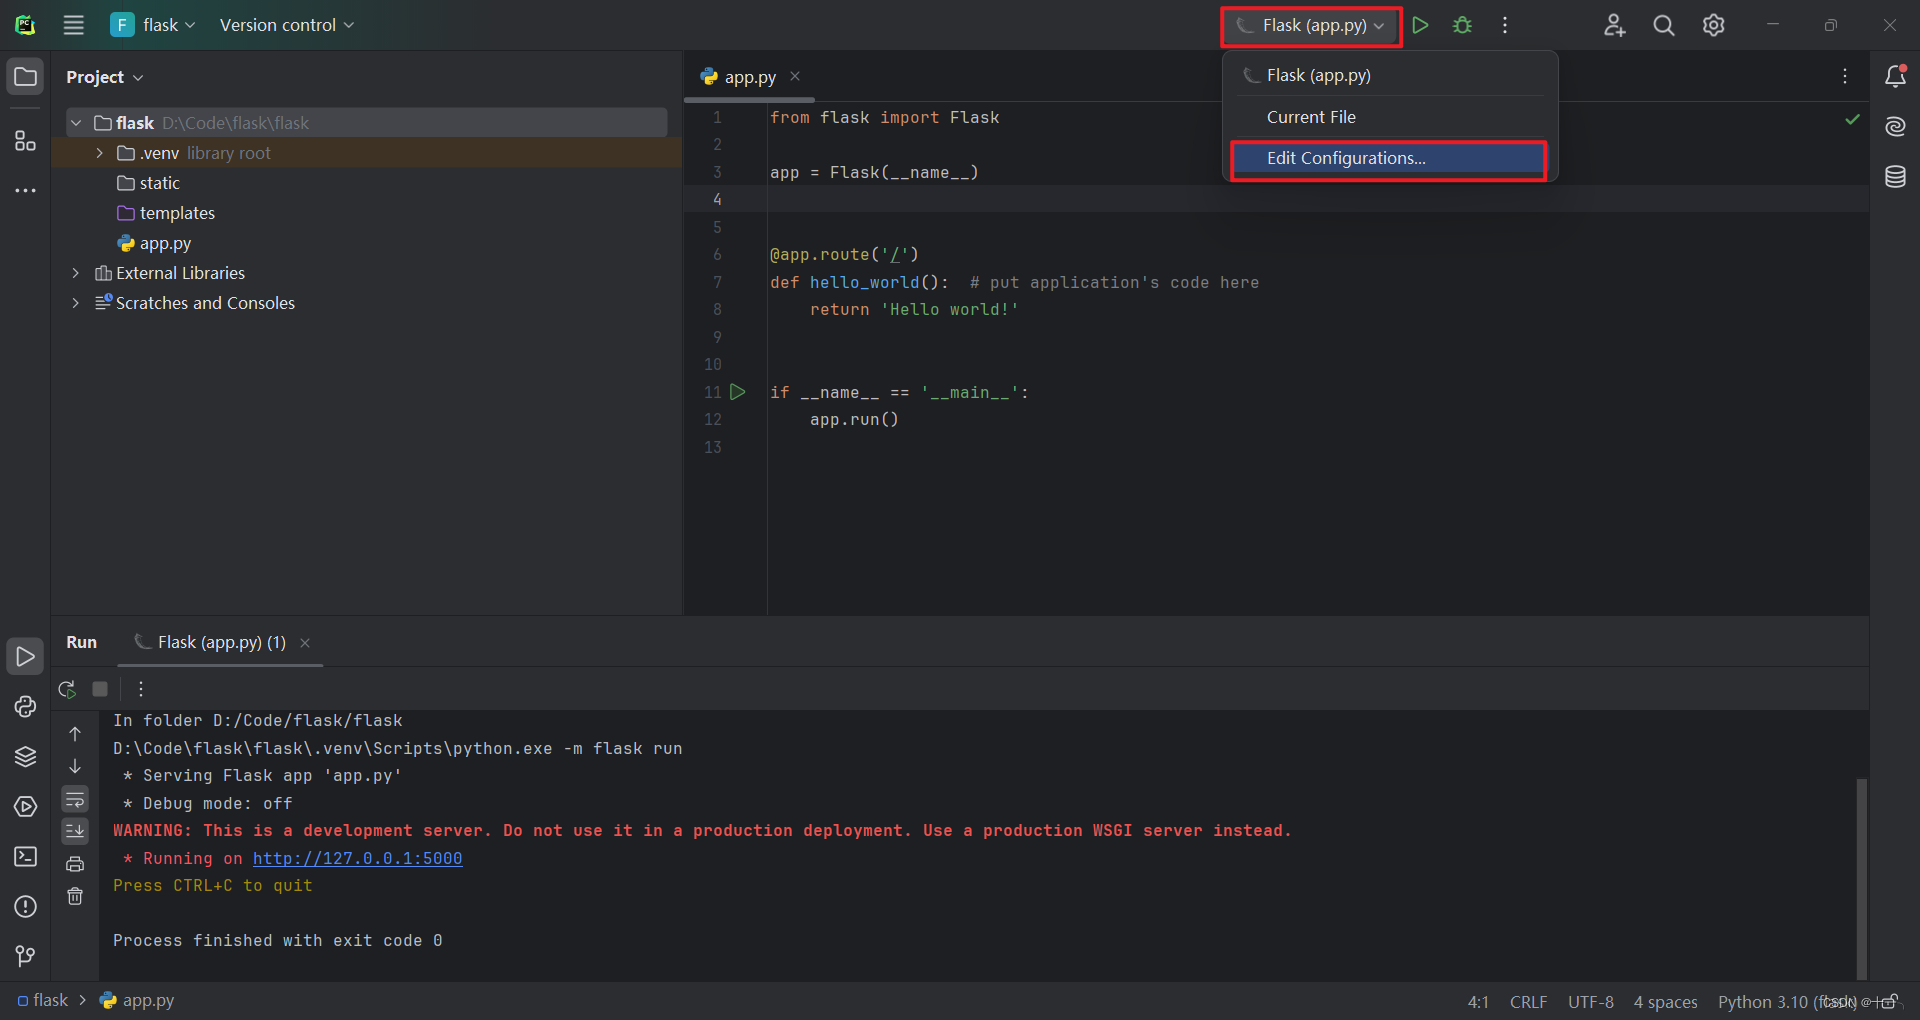Screen dimensions: 1920x1020
Task: Rerun Flask (app.py) in Run panel
Action: pos(67,689)
